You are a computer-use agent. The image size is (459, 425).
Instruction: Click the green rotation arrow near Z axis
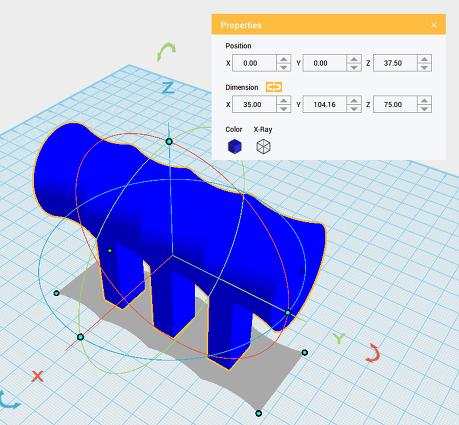click(166, 52)
